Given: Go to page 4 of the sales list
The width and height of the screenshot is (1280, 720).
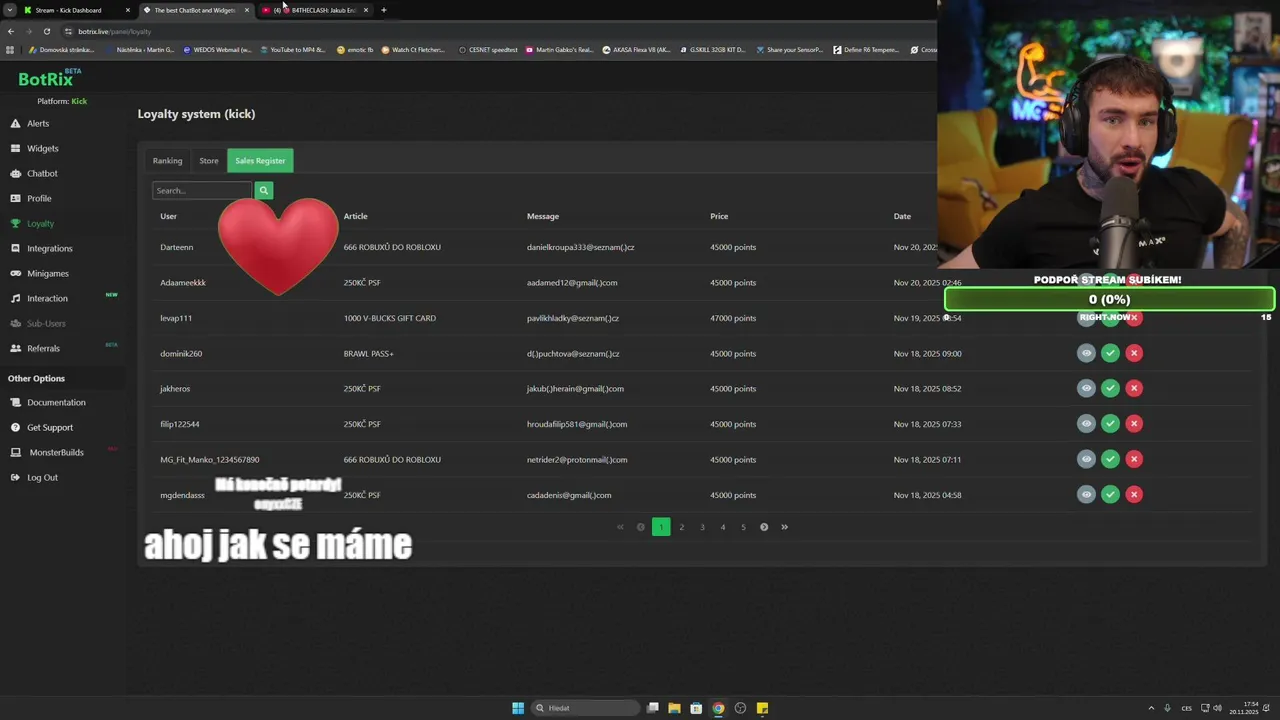Looking at the screenshot, I should [x=723, y=527].
